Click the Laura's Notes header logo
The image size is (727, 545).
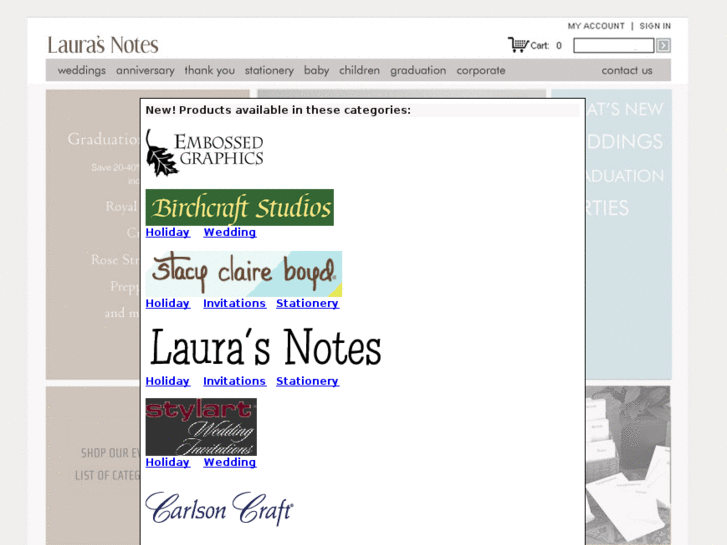point(103,45)
